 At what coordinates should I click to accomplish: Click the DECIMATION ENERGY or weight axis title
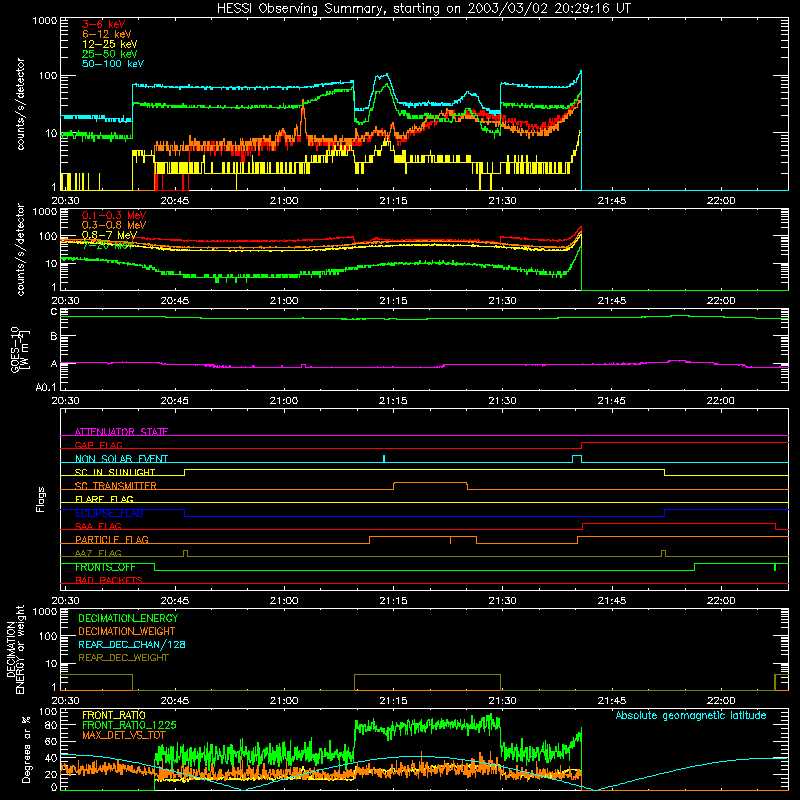[x=15, y=650]
